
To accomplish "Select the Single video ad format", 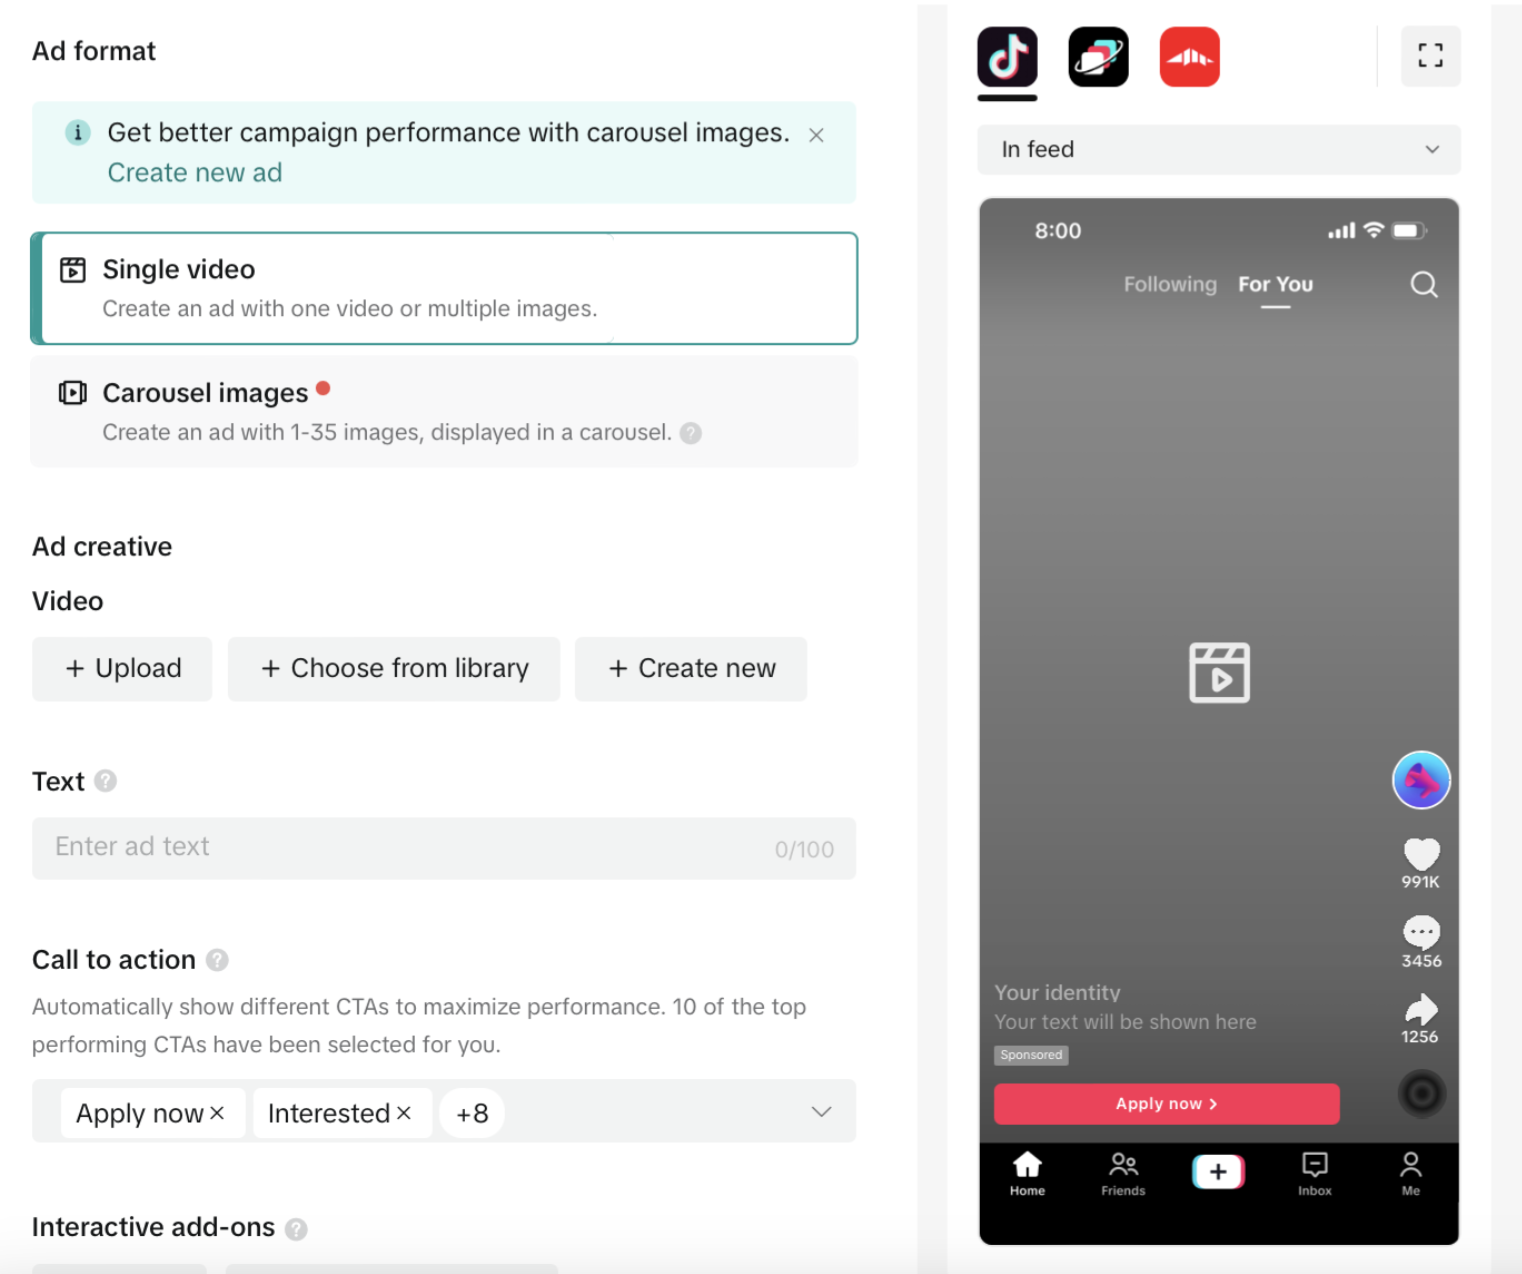I will pyautogui.click(x=445, y=288).
